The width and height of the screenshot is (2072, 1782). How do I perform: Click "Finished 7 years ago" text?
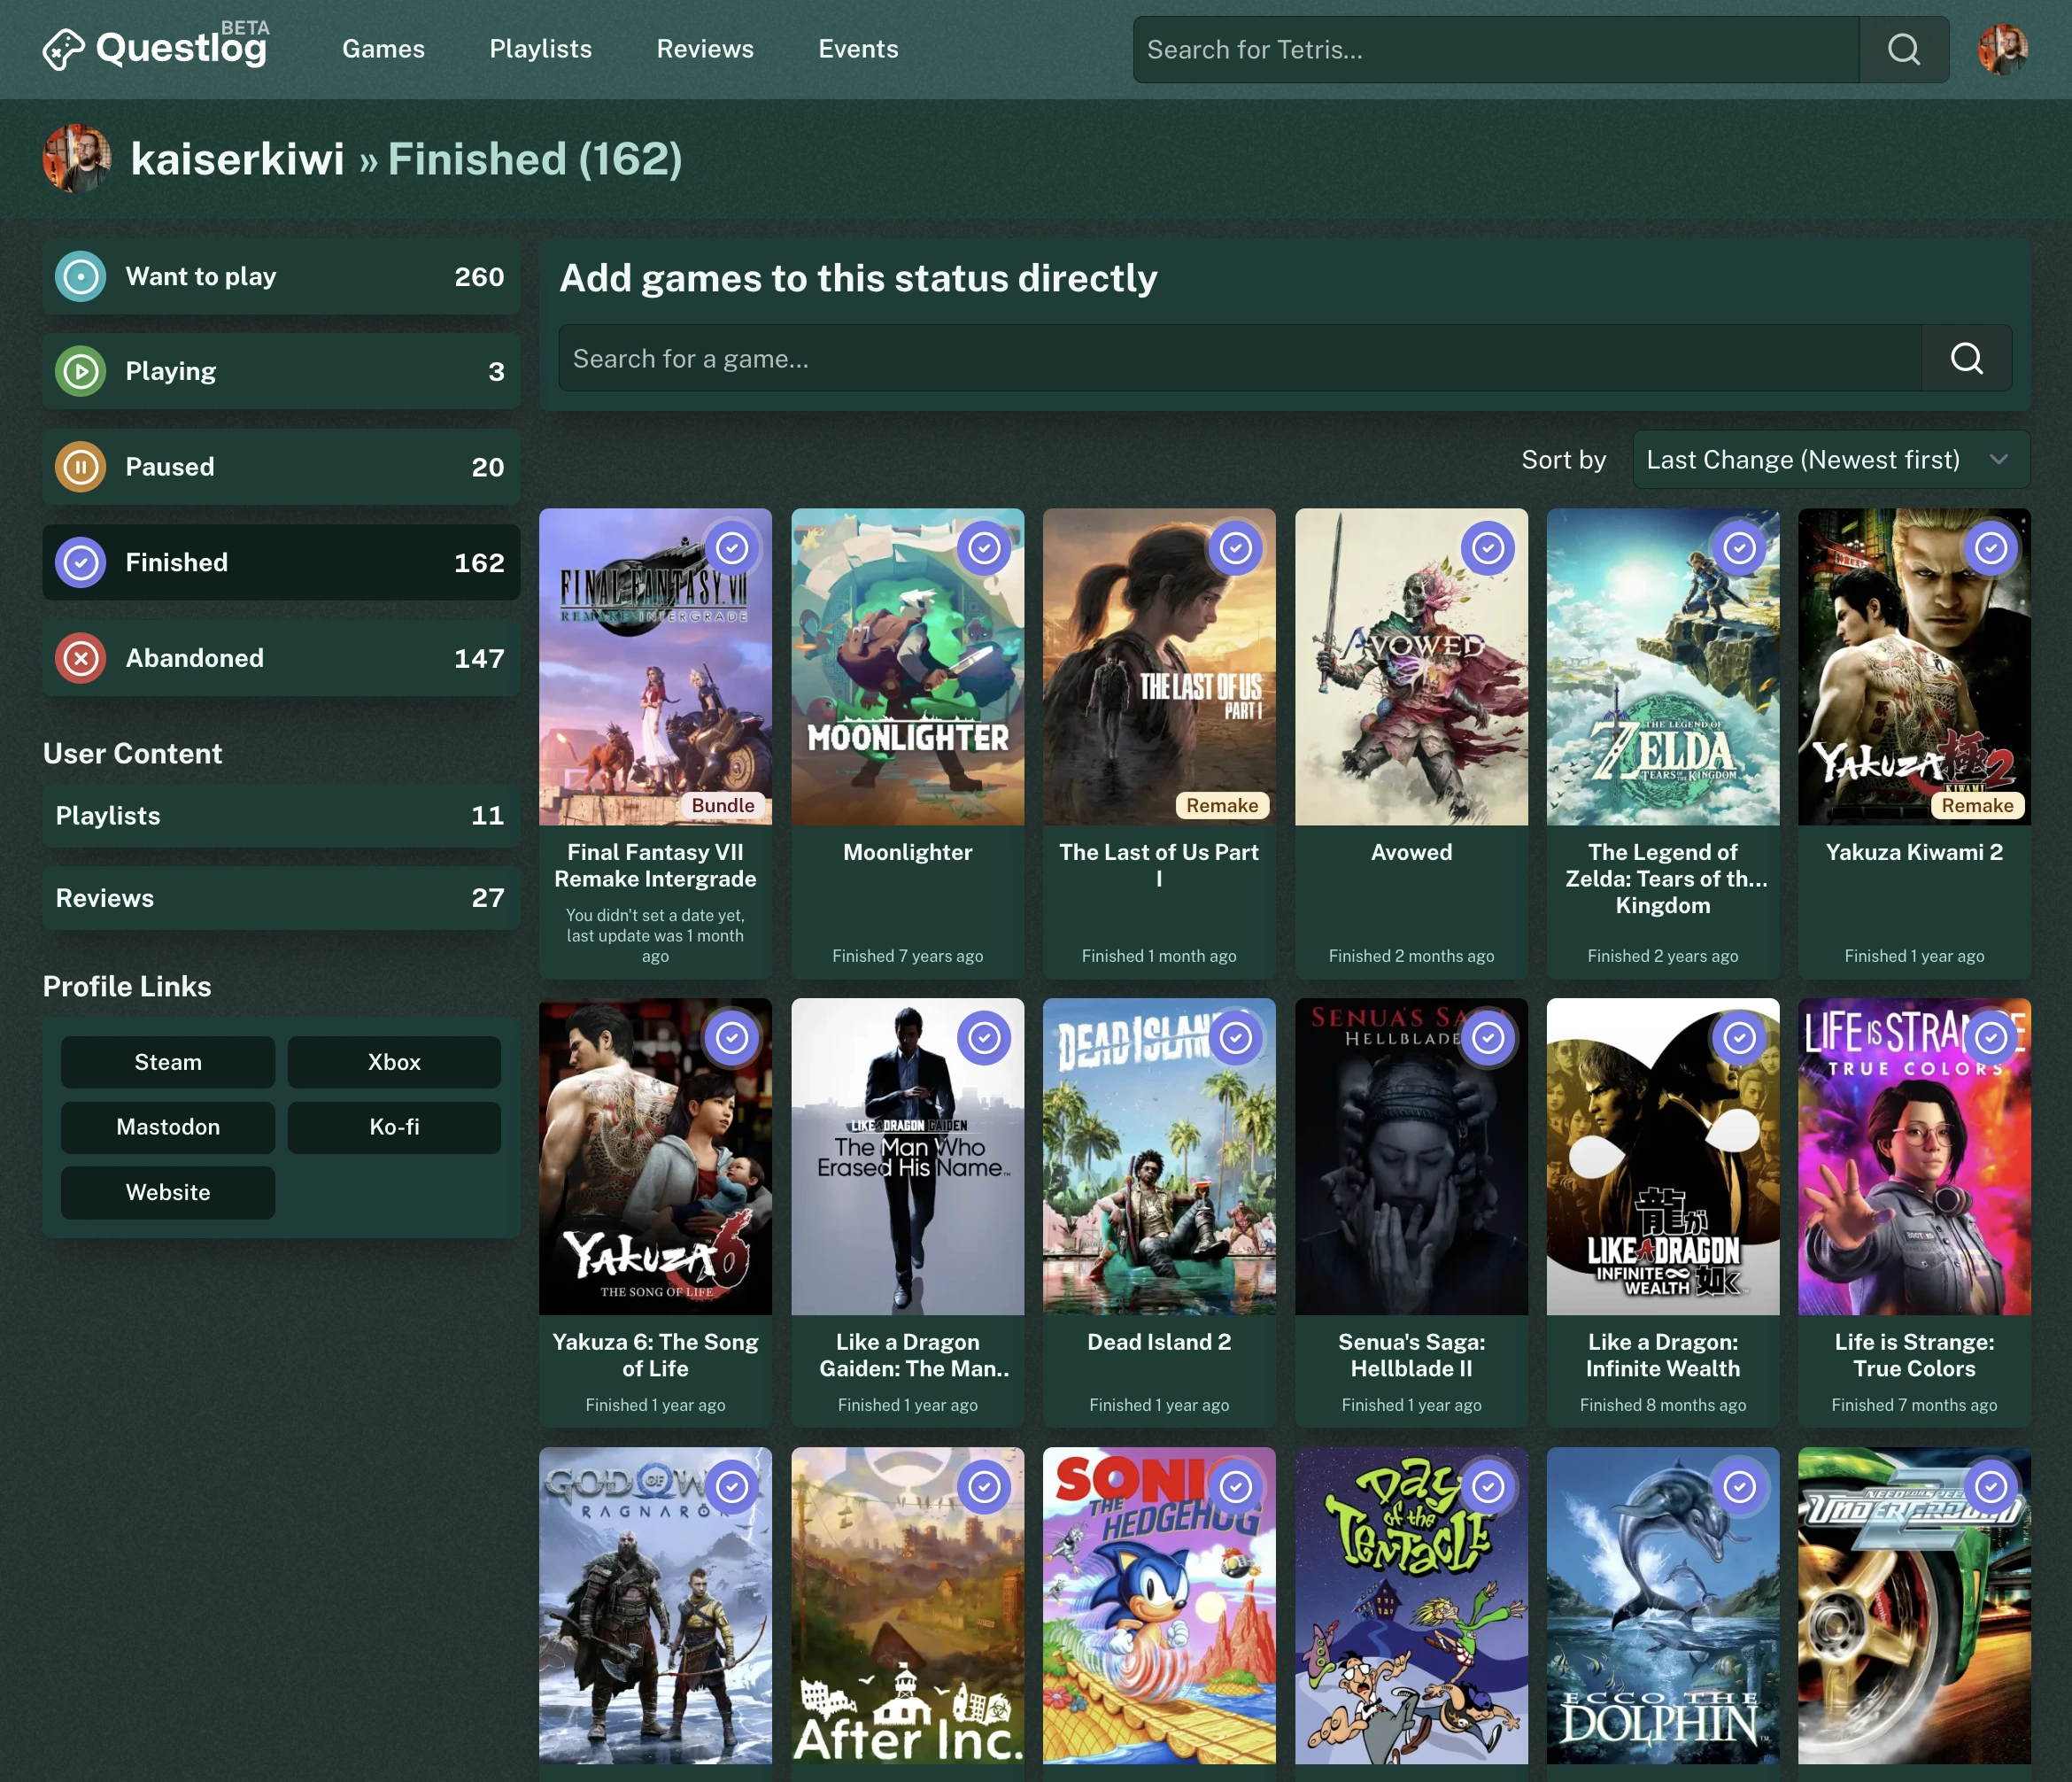click(x=907, y=956)
